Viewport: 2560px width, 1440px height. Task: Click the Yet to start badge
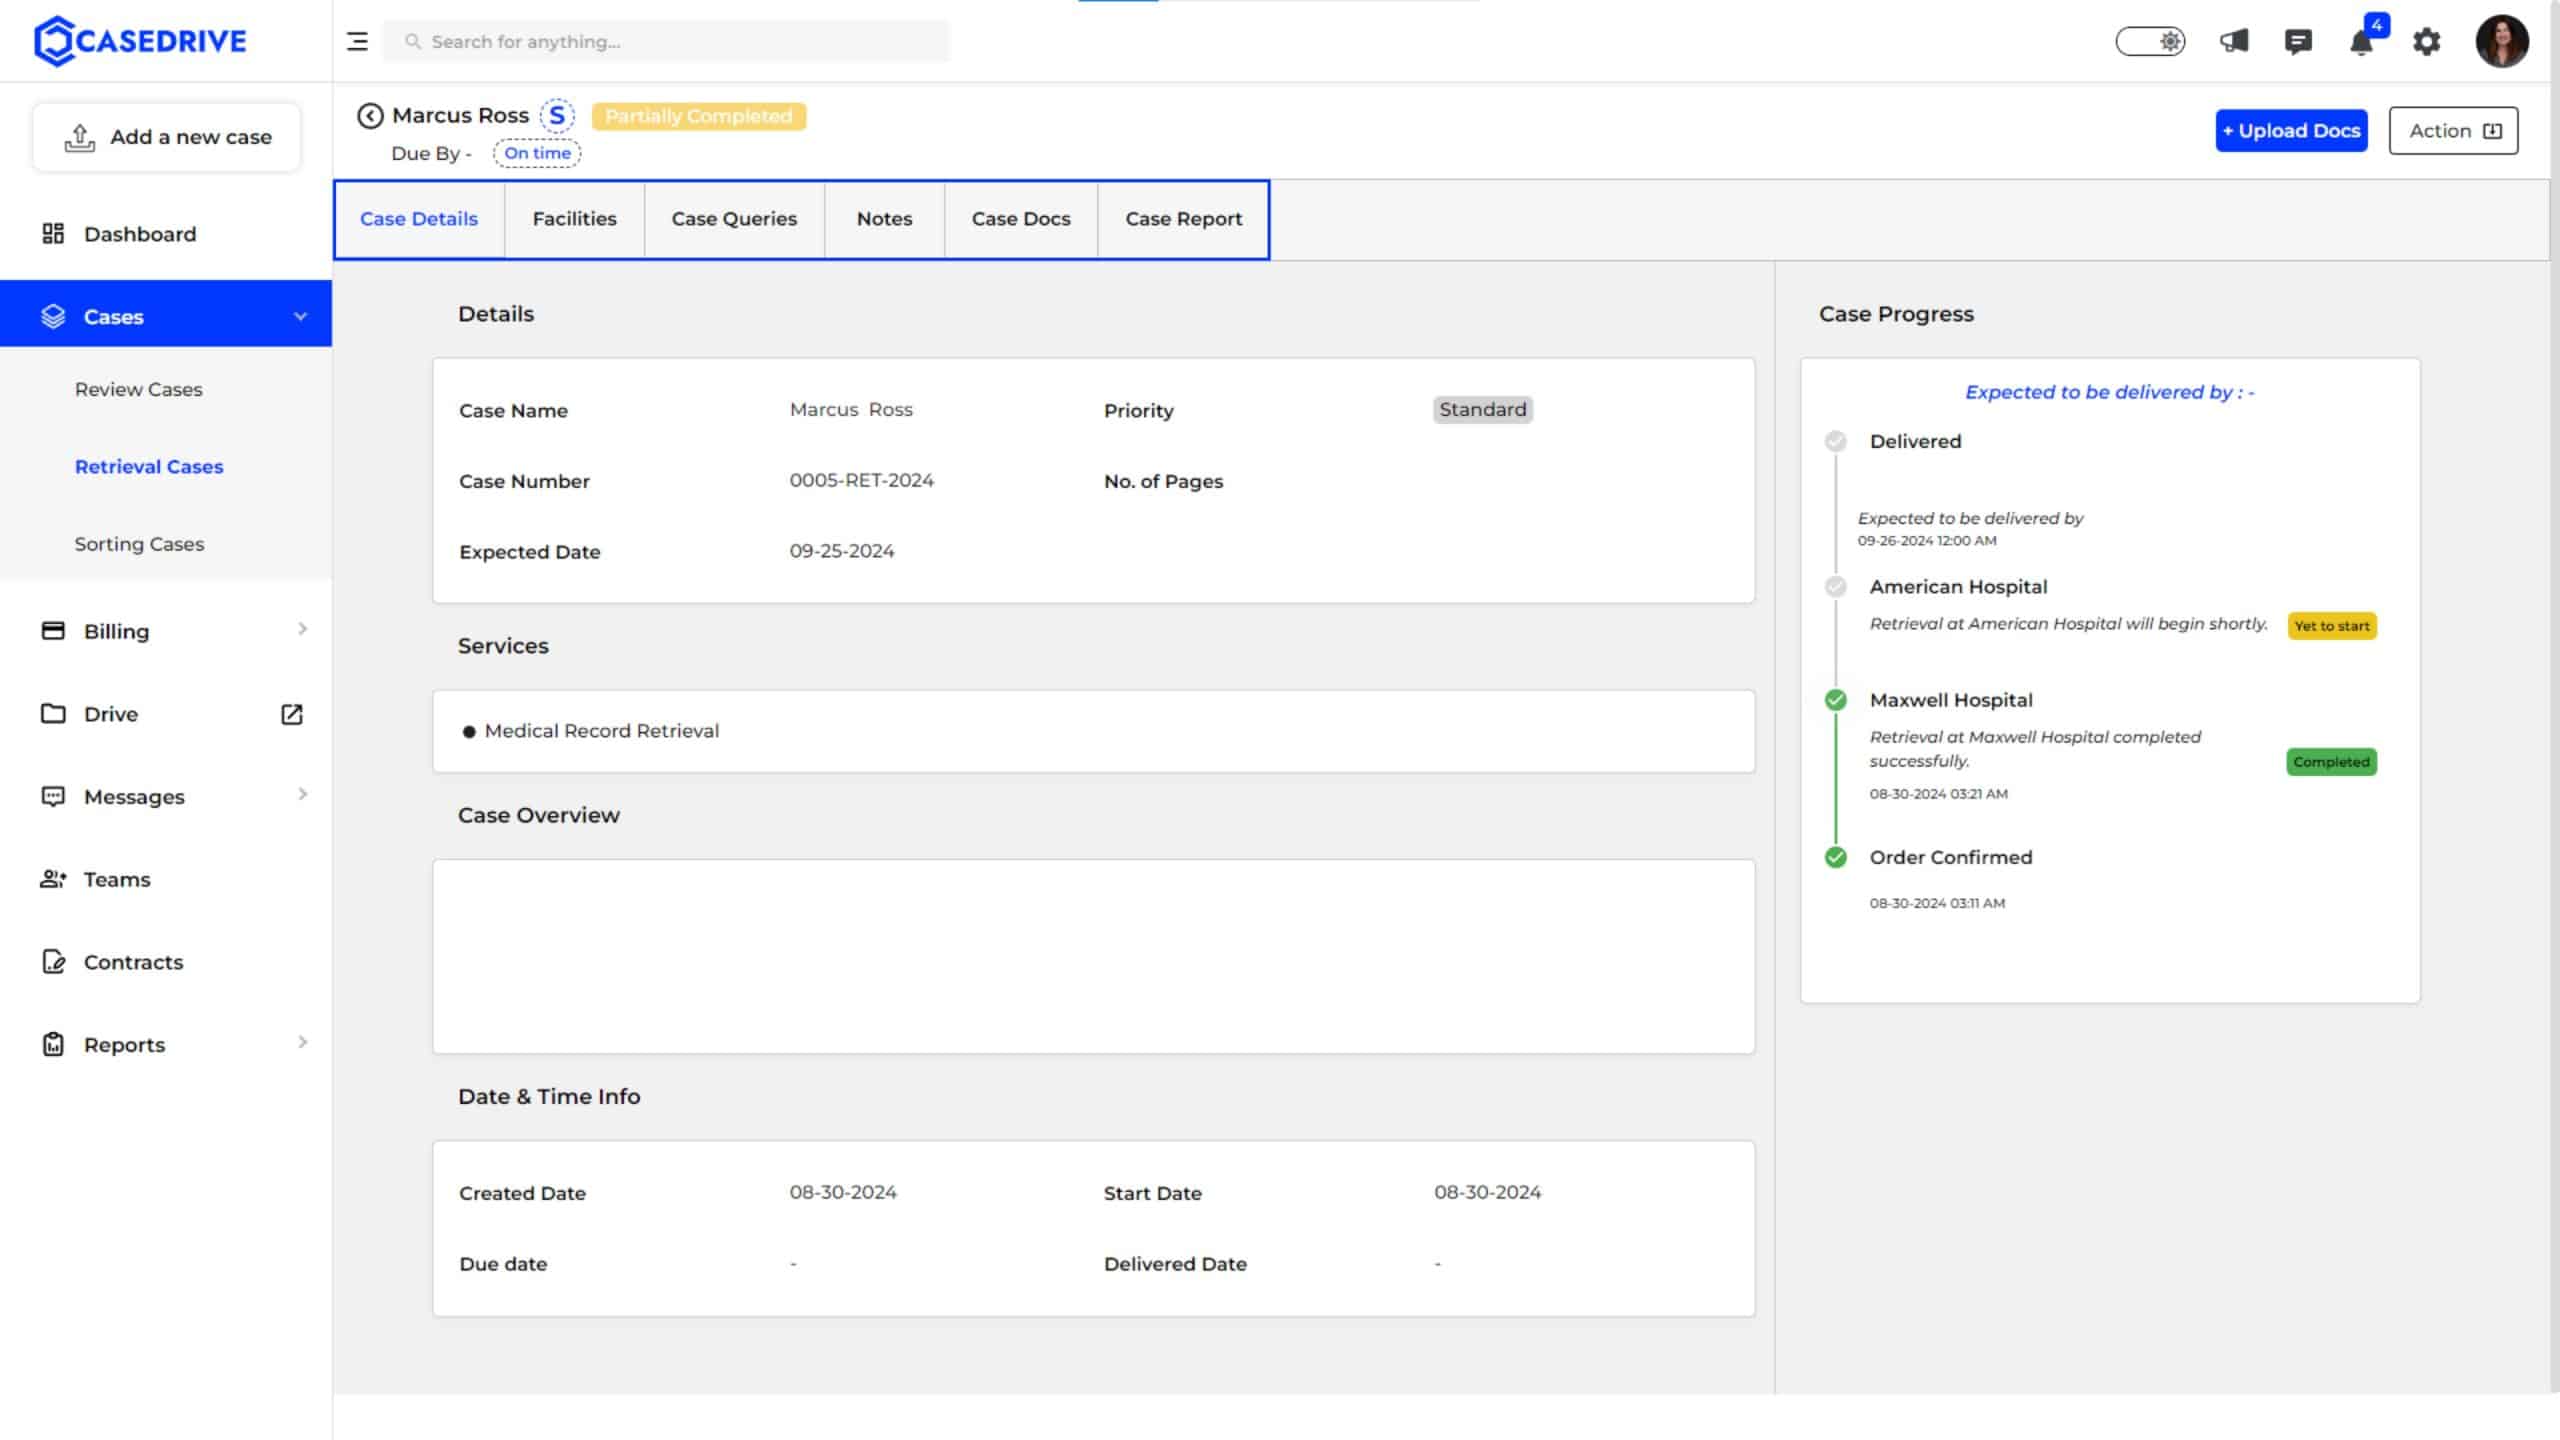pyautogui.click(x=2331, y=626)
